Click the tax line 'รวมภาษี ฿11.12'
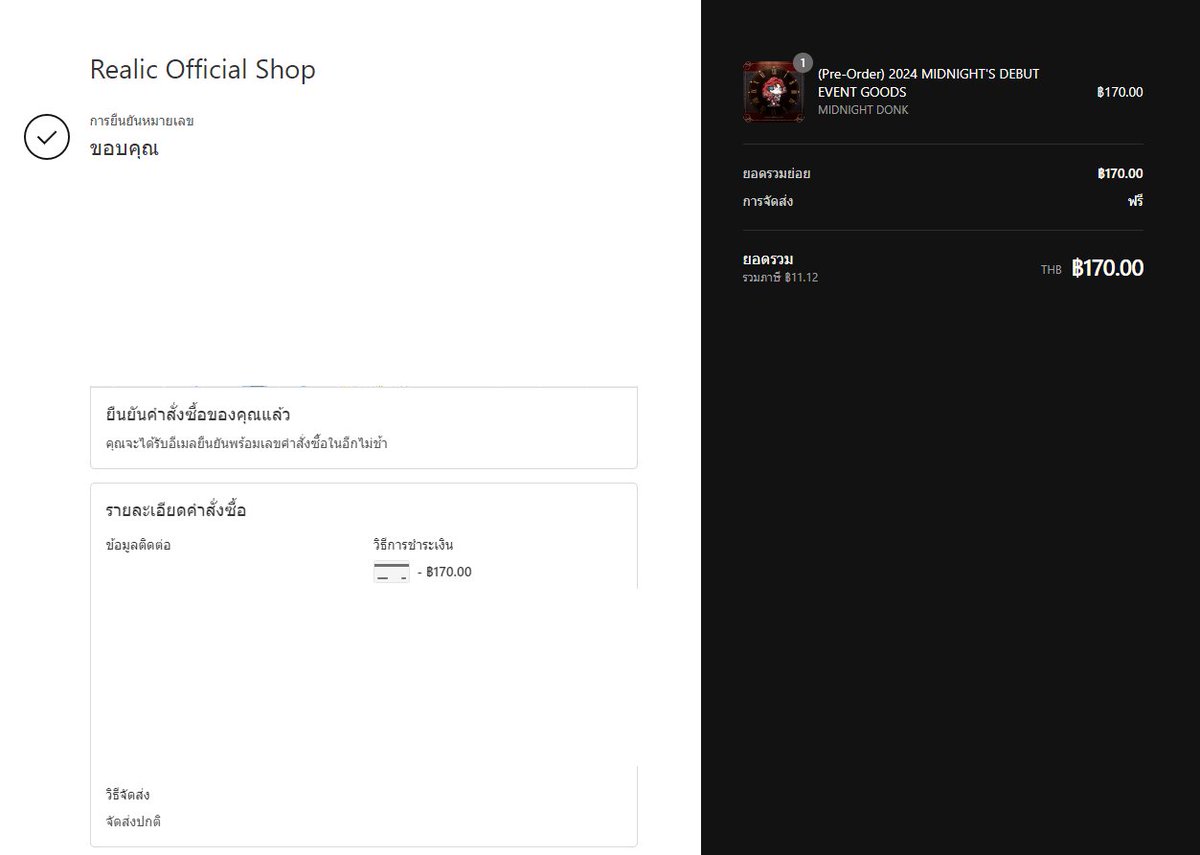Viewport: 1200px width, 855px height. click(x=780, y=277)
